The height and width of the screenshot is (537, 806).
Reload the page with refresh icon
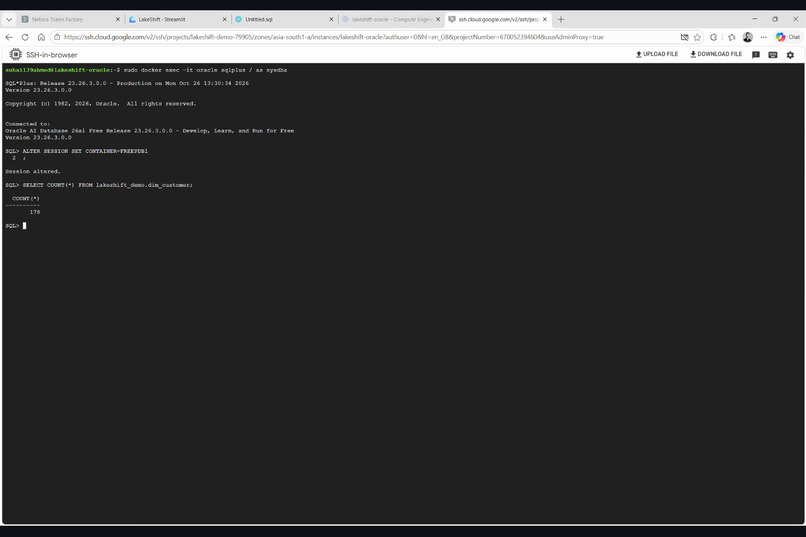[25, 37]
